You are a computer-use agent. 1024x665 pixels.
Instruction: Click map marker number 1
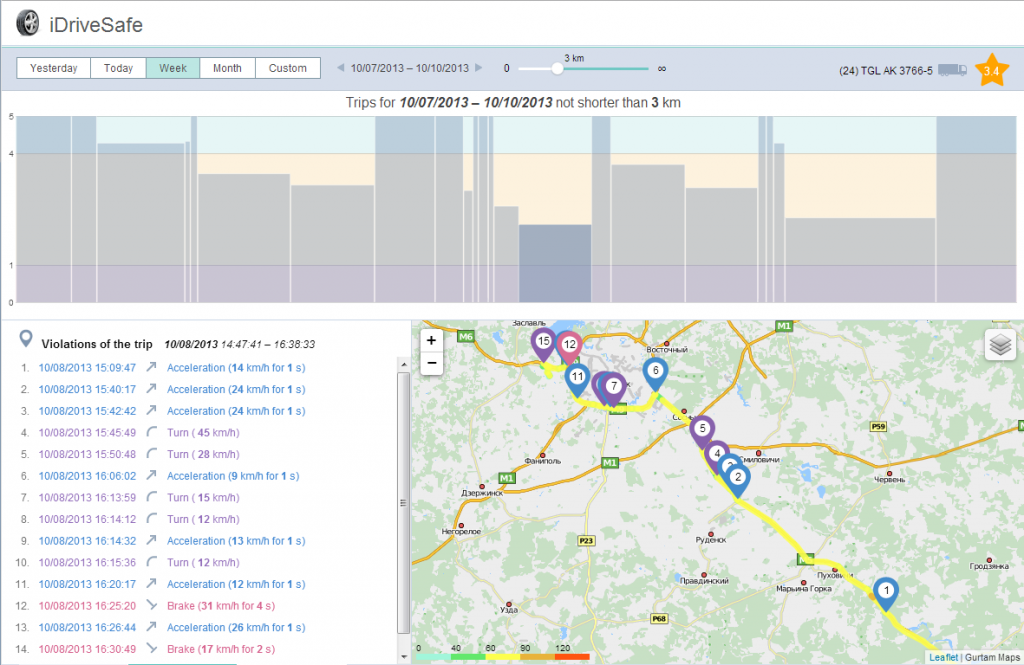pos(885,591)
